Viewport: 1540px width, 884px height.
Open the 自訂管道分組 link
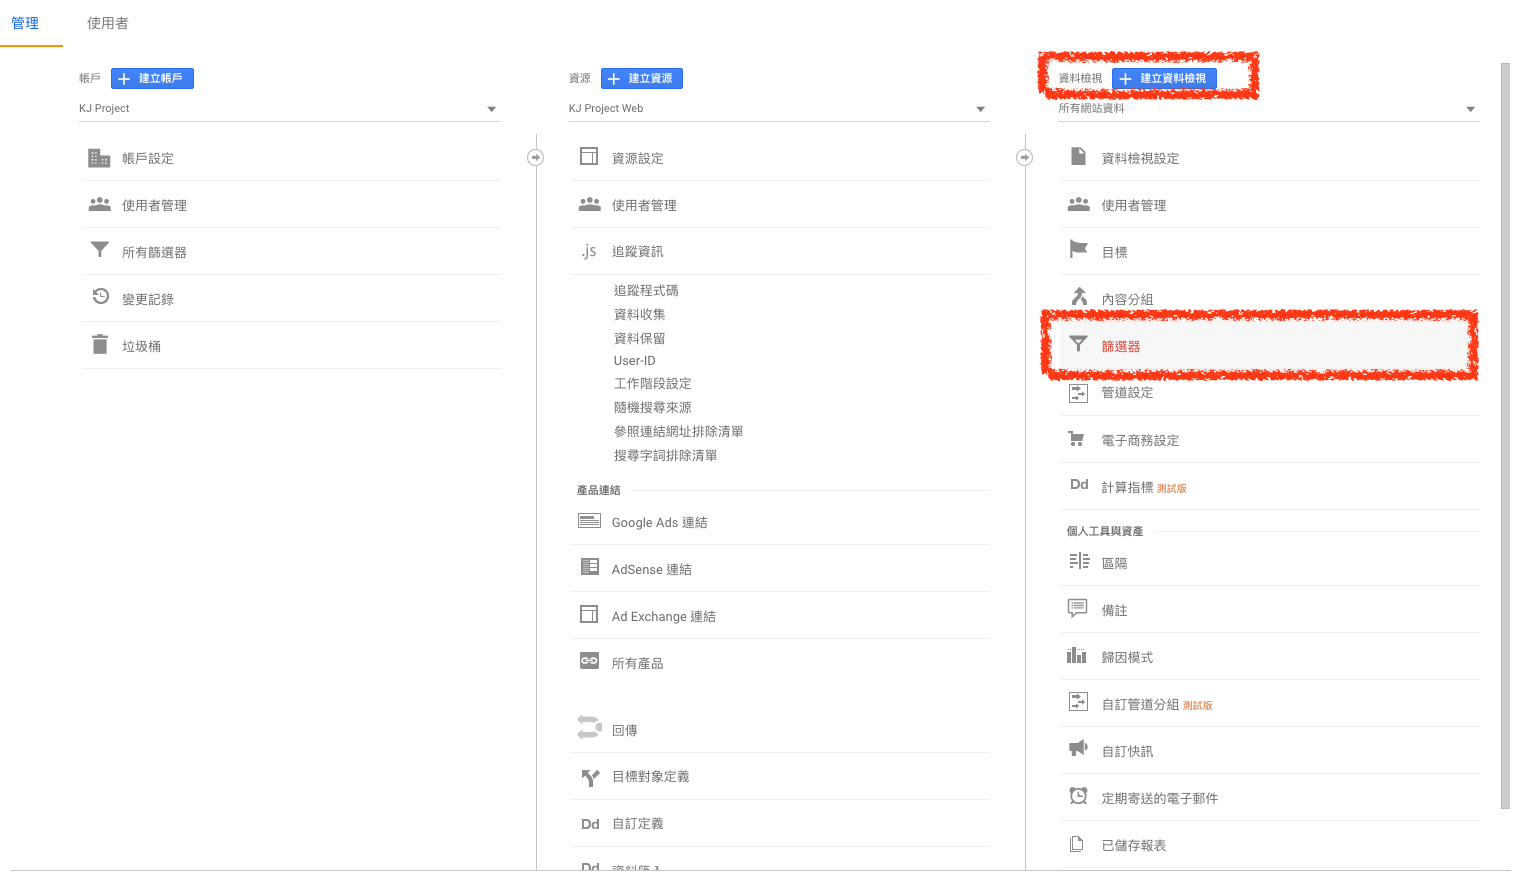tap(1140, 705)
